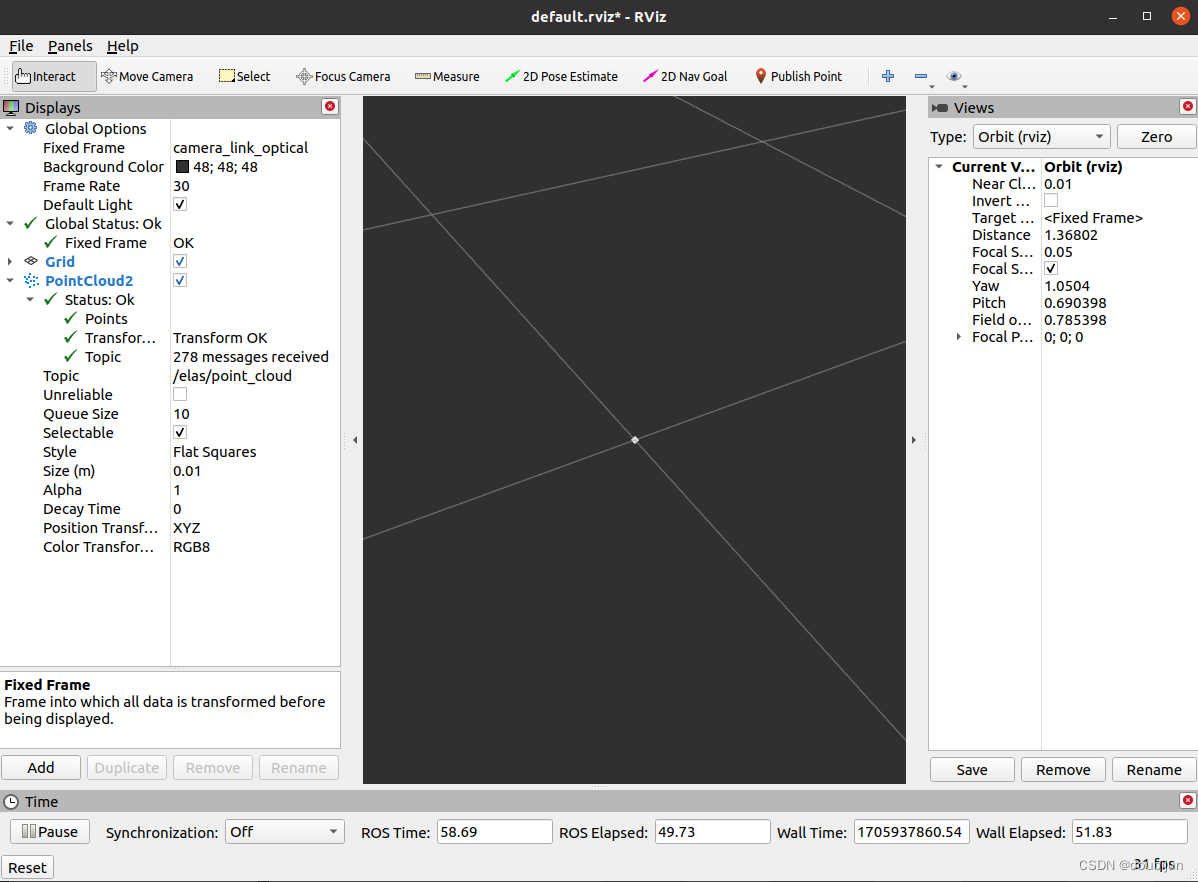Collapse the Global Options tree node
The width and height of the screenshot is (1198, 882).
click(x=10, y=128)
